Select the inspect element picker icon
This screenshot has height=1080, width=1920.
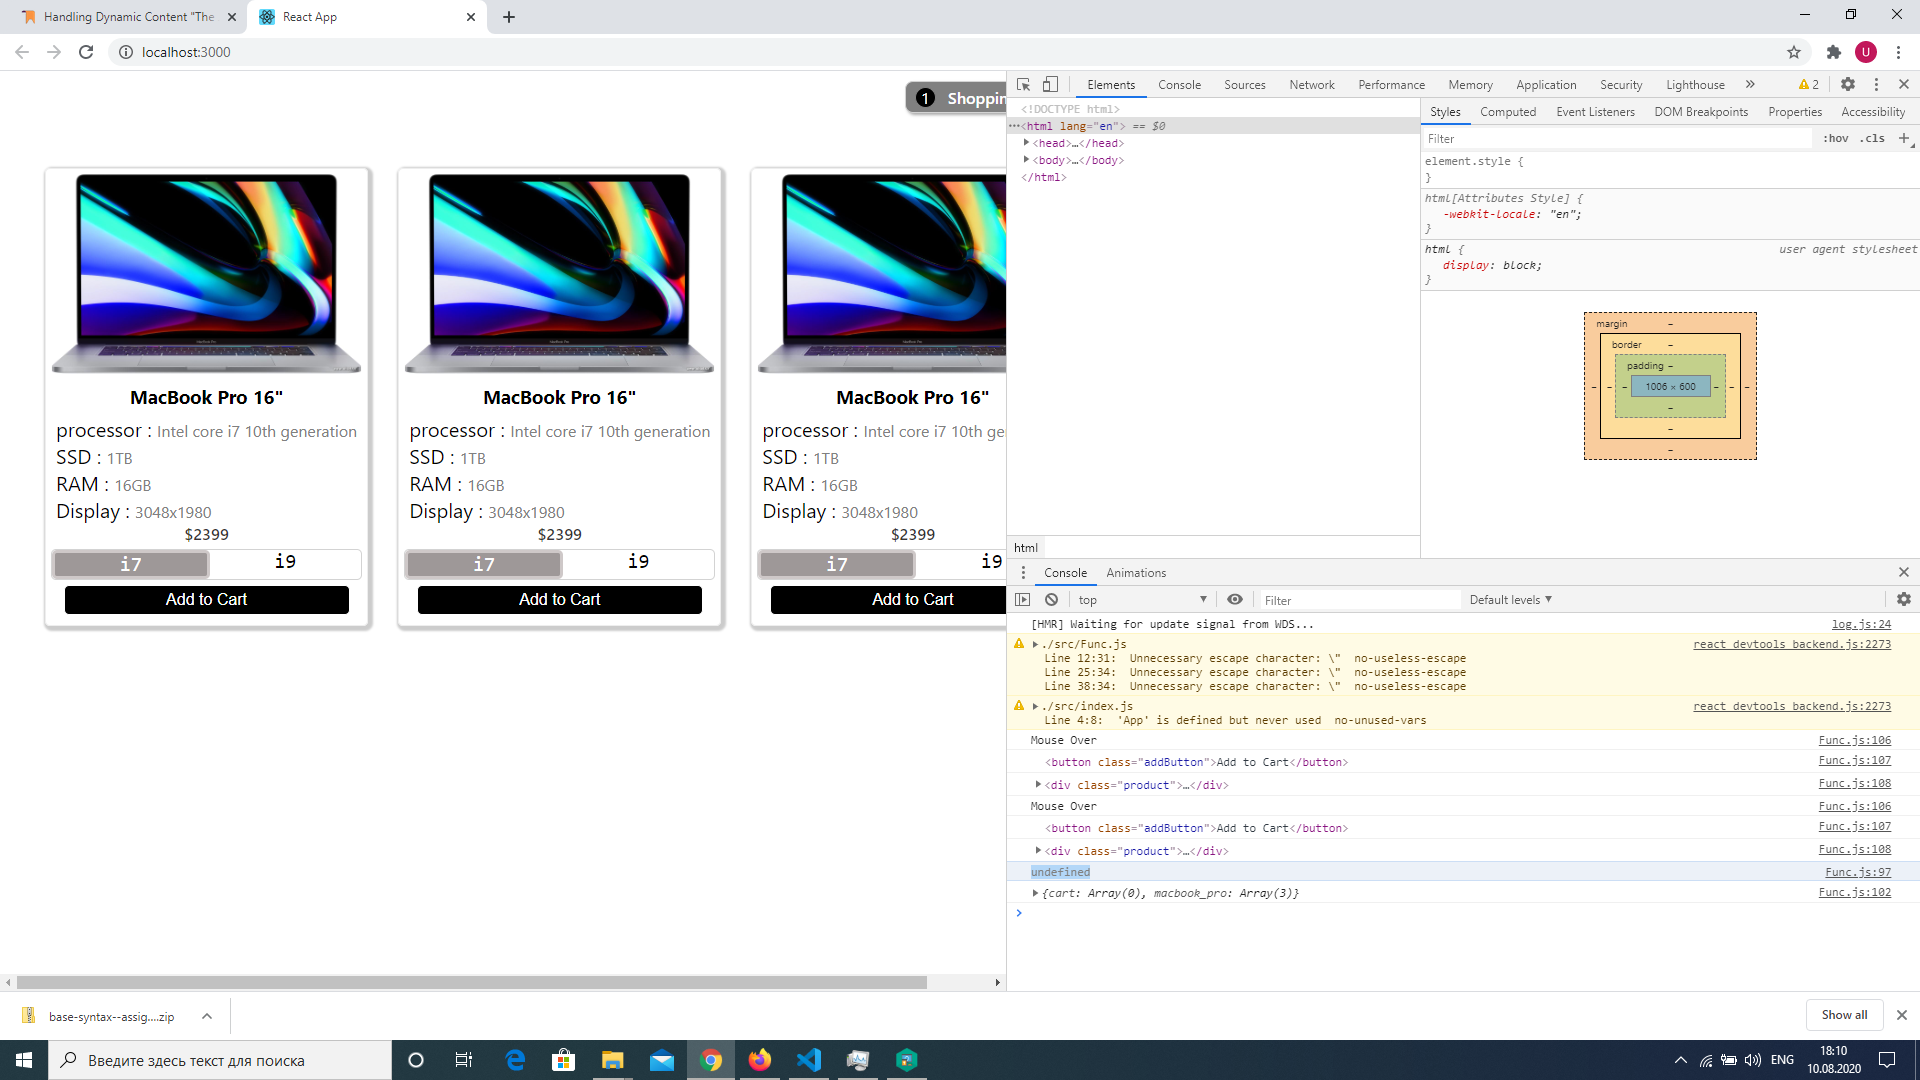click(x=1023, y=85)
